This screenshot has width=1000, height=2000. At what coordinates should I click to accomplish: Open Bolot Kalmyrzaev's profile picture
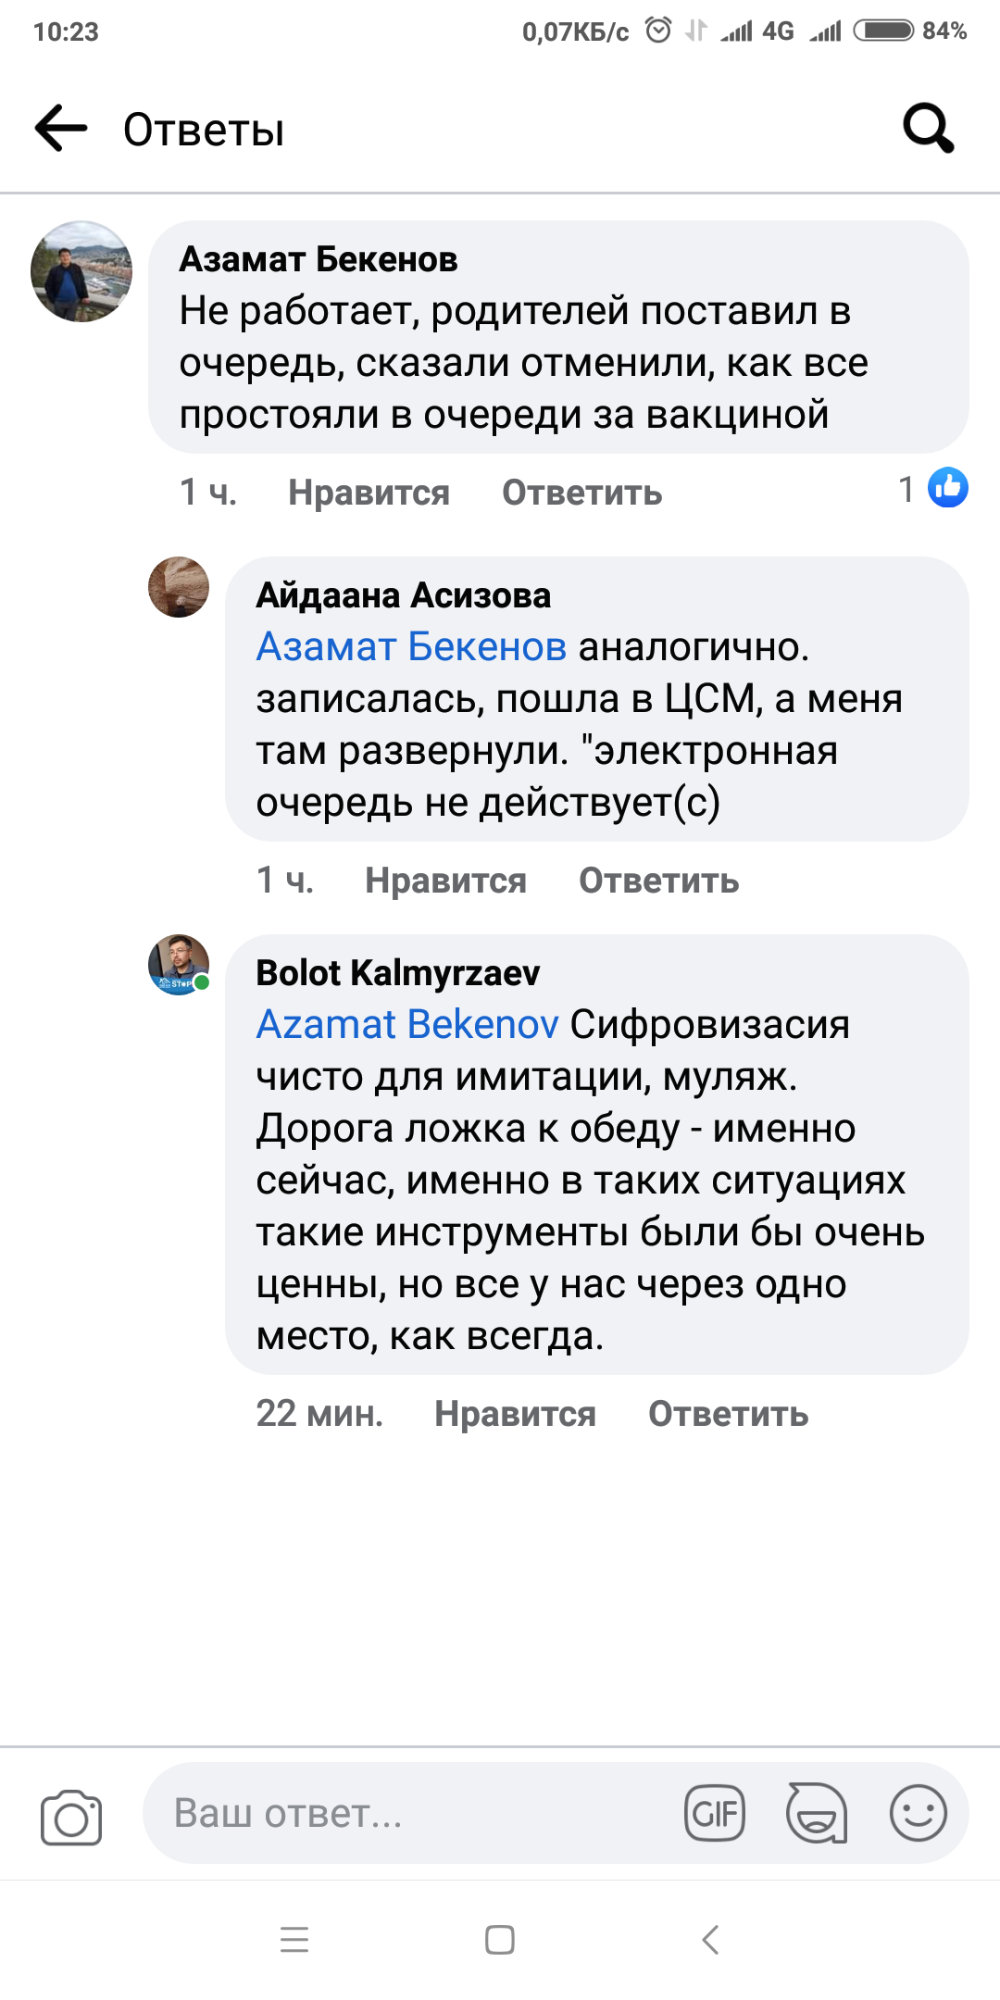[x=179, y=965]
